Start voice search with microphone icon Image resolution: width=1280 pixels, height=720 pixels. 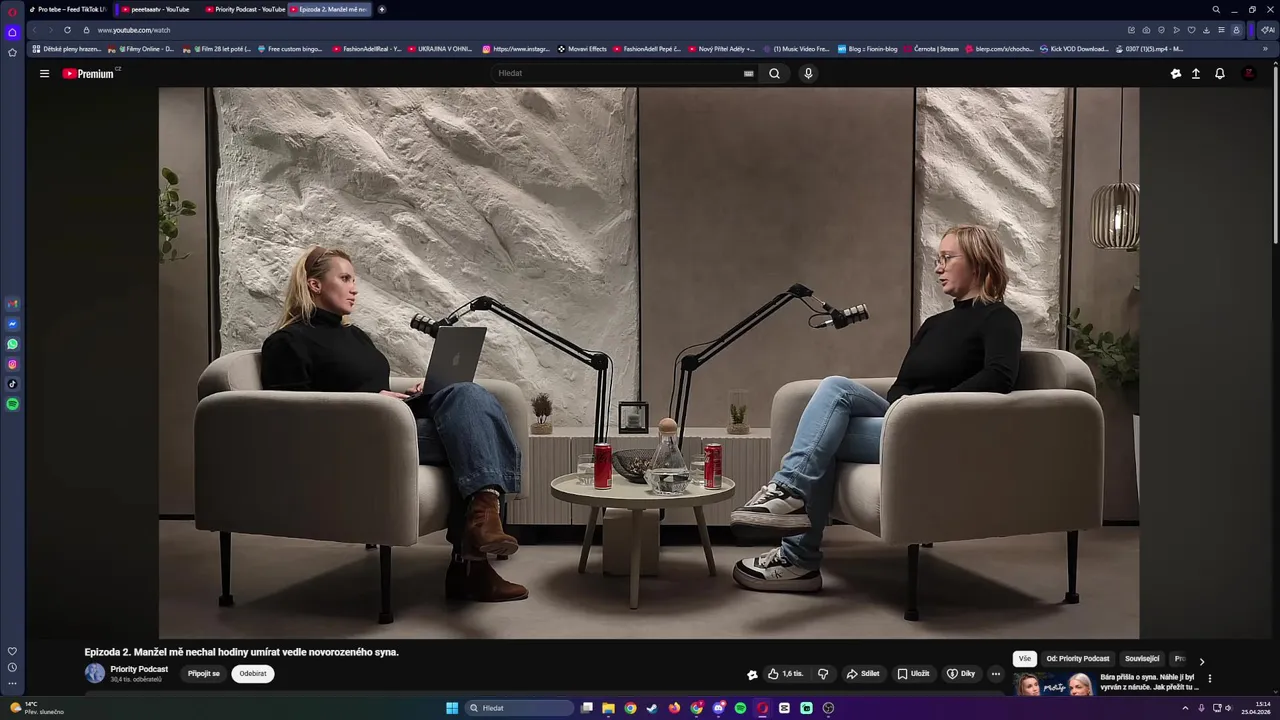tap(808, 73)
